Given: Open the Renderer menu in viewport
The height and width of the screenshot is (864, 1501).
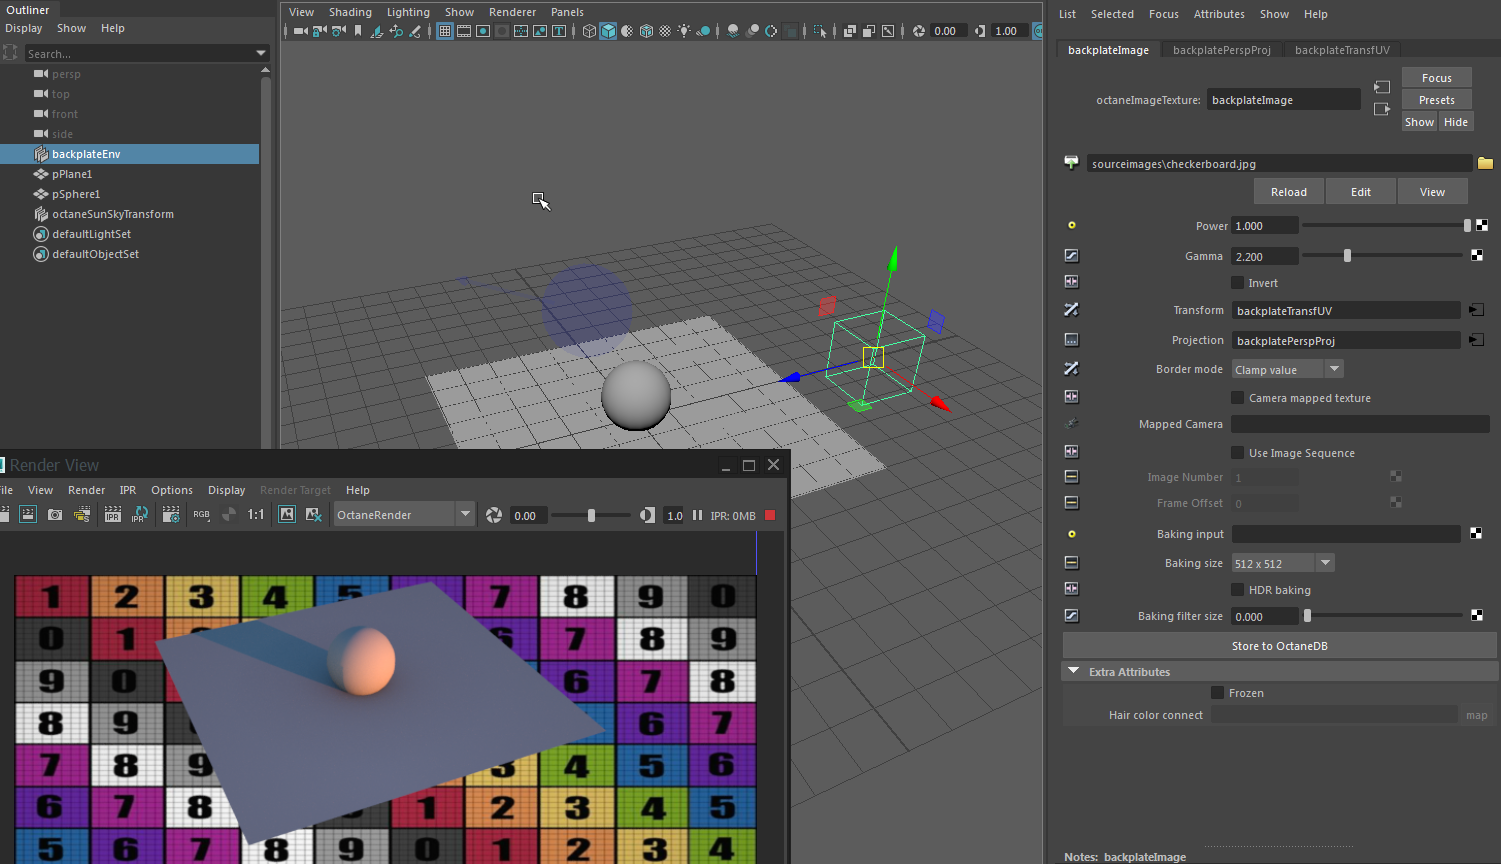Looking at the screenshot, I should point(512,12).
